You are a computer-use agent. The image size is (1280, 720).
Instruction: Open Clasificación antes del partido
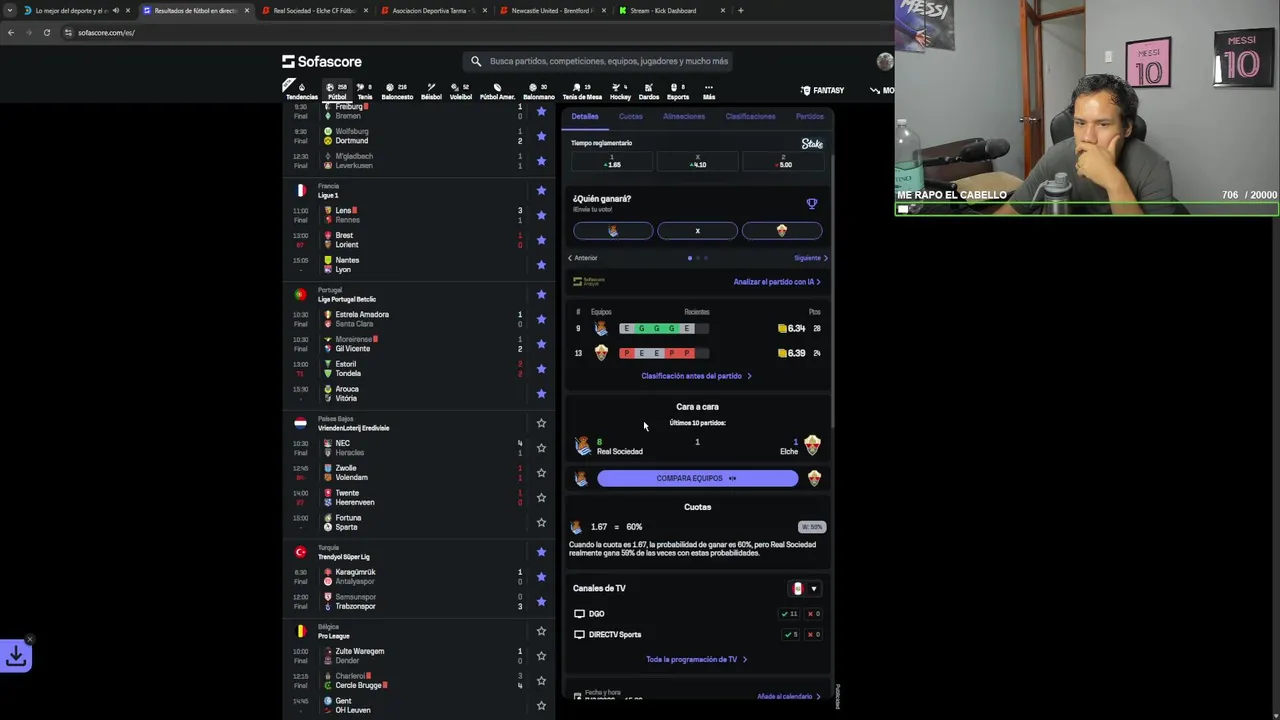coord(696,376)
